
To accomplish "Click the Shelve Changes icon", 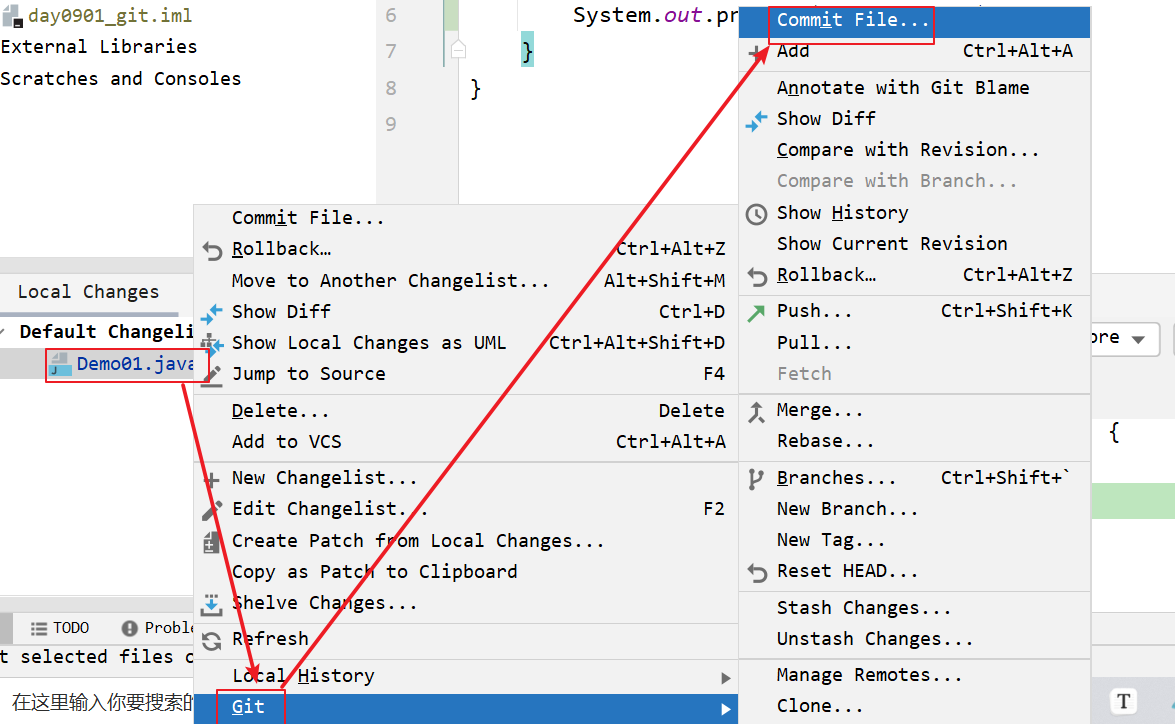I will tap(212, 604).
